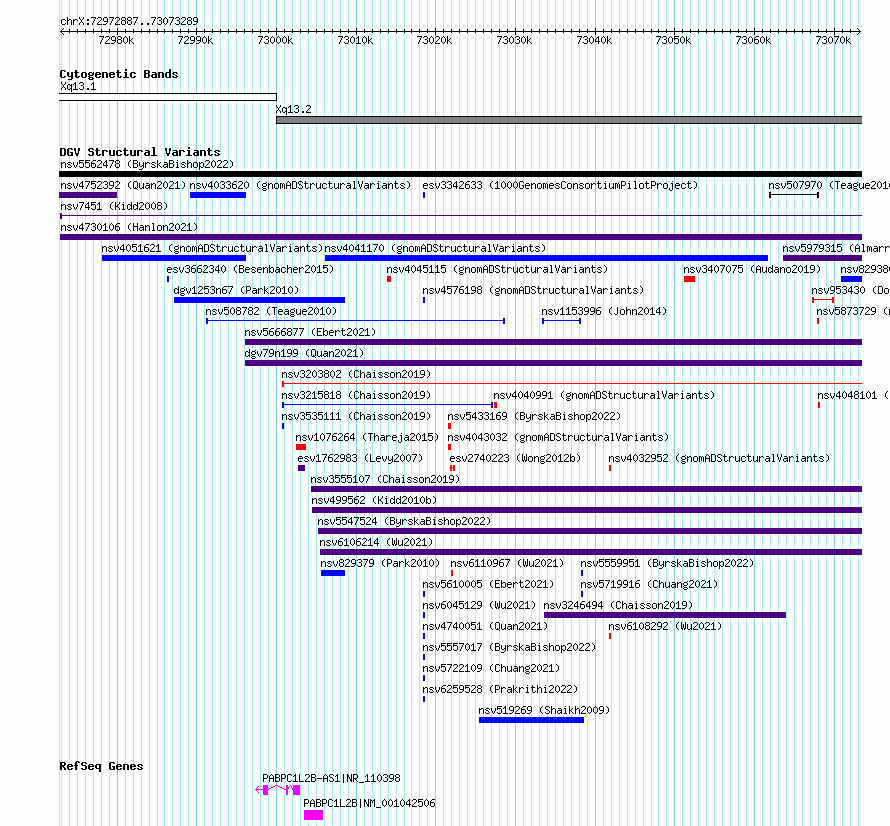Select nsv5719916 (Chuang2021) variant label
This screenshot has width=890, height=826.
649,585
